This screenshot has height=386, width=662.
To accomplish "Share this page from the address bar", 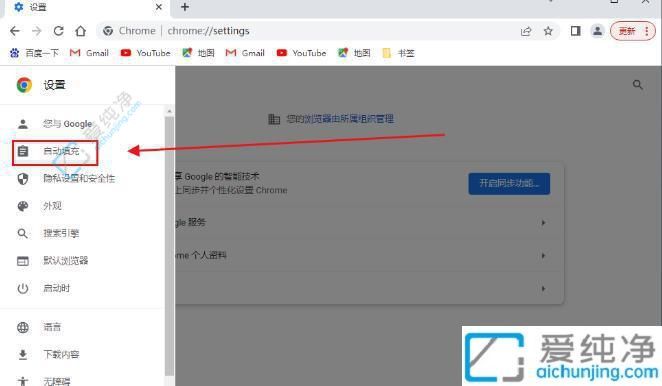I will pyautogui.click(x=526, y=31).
